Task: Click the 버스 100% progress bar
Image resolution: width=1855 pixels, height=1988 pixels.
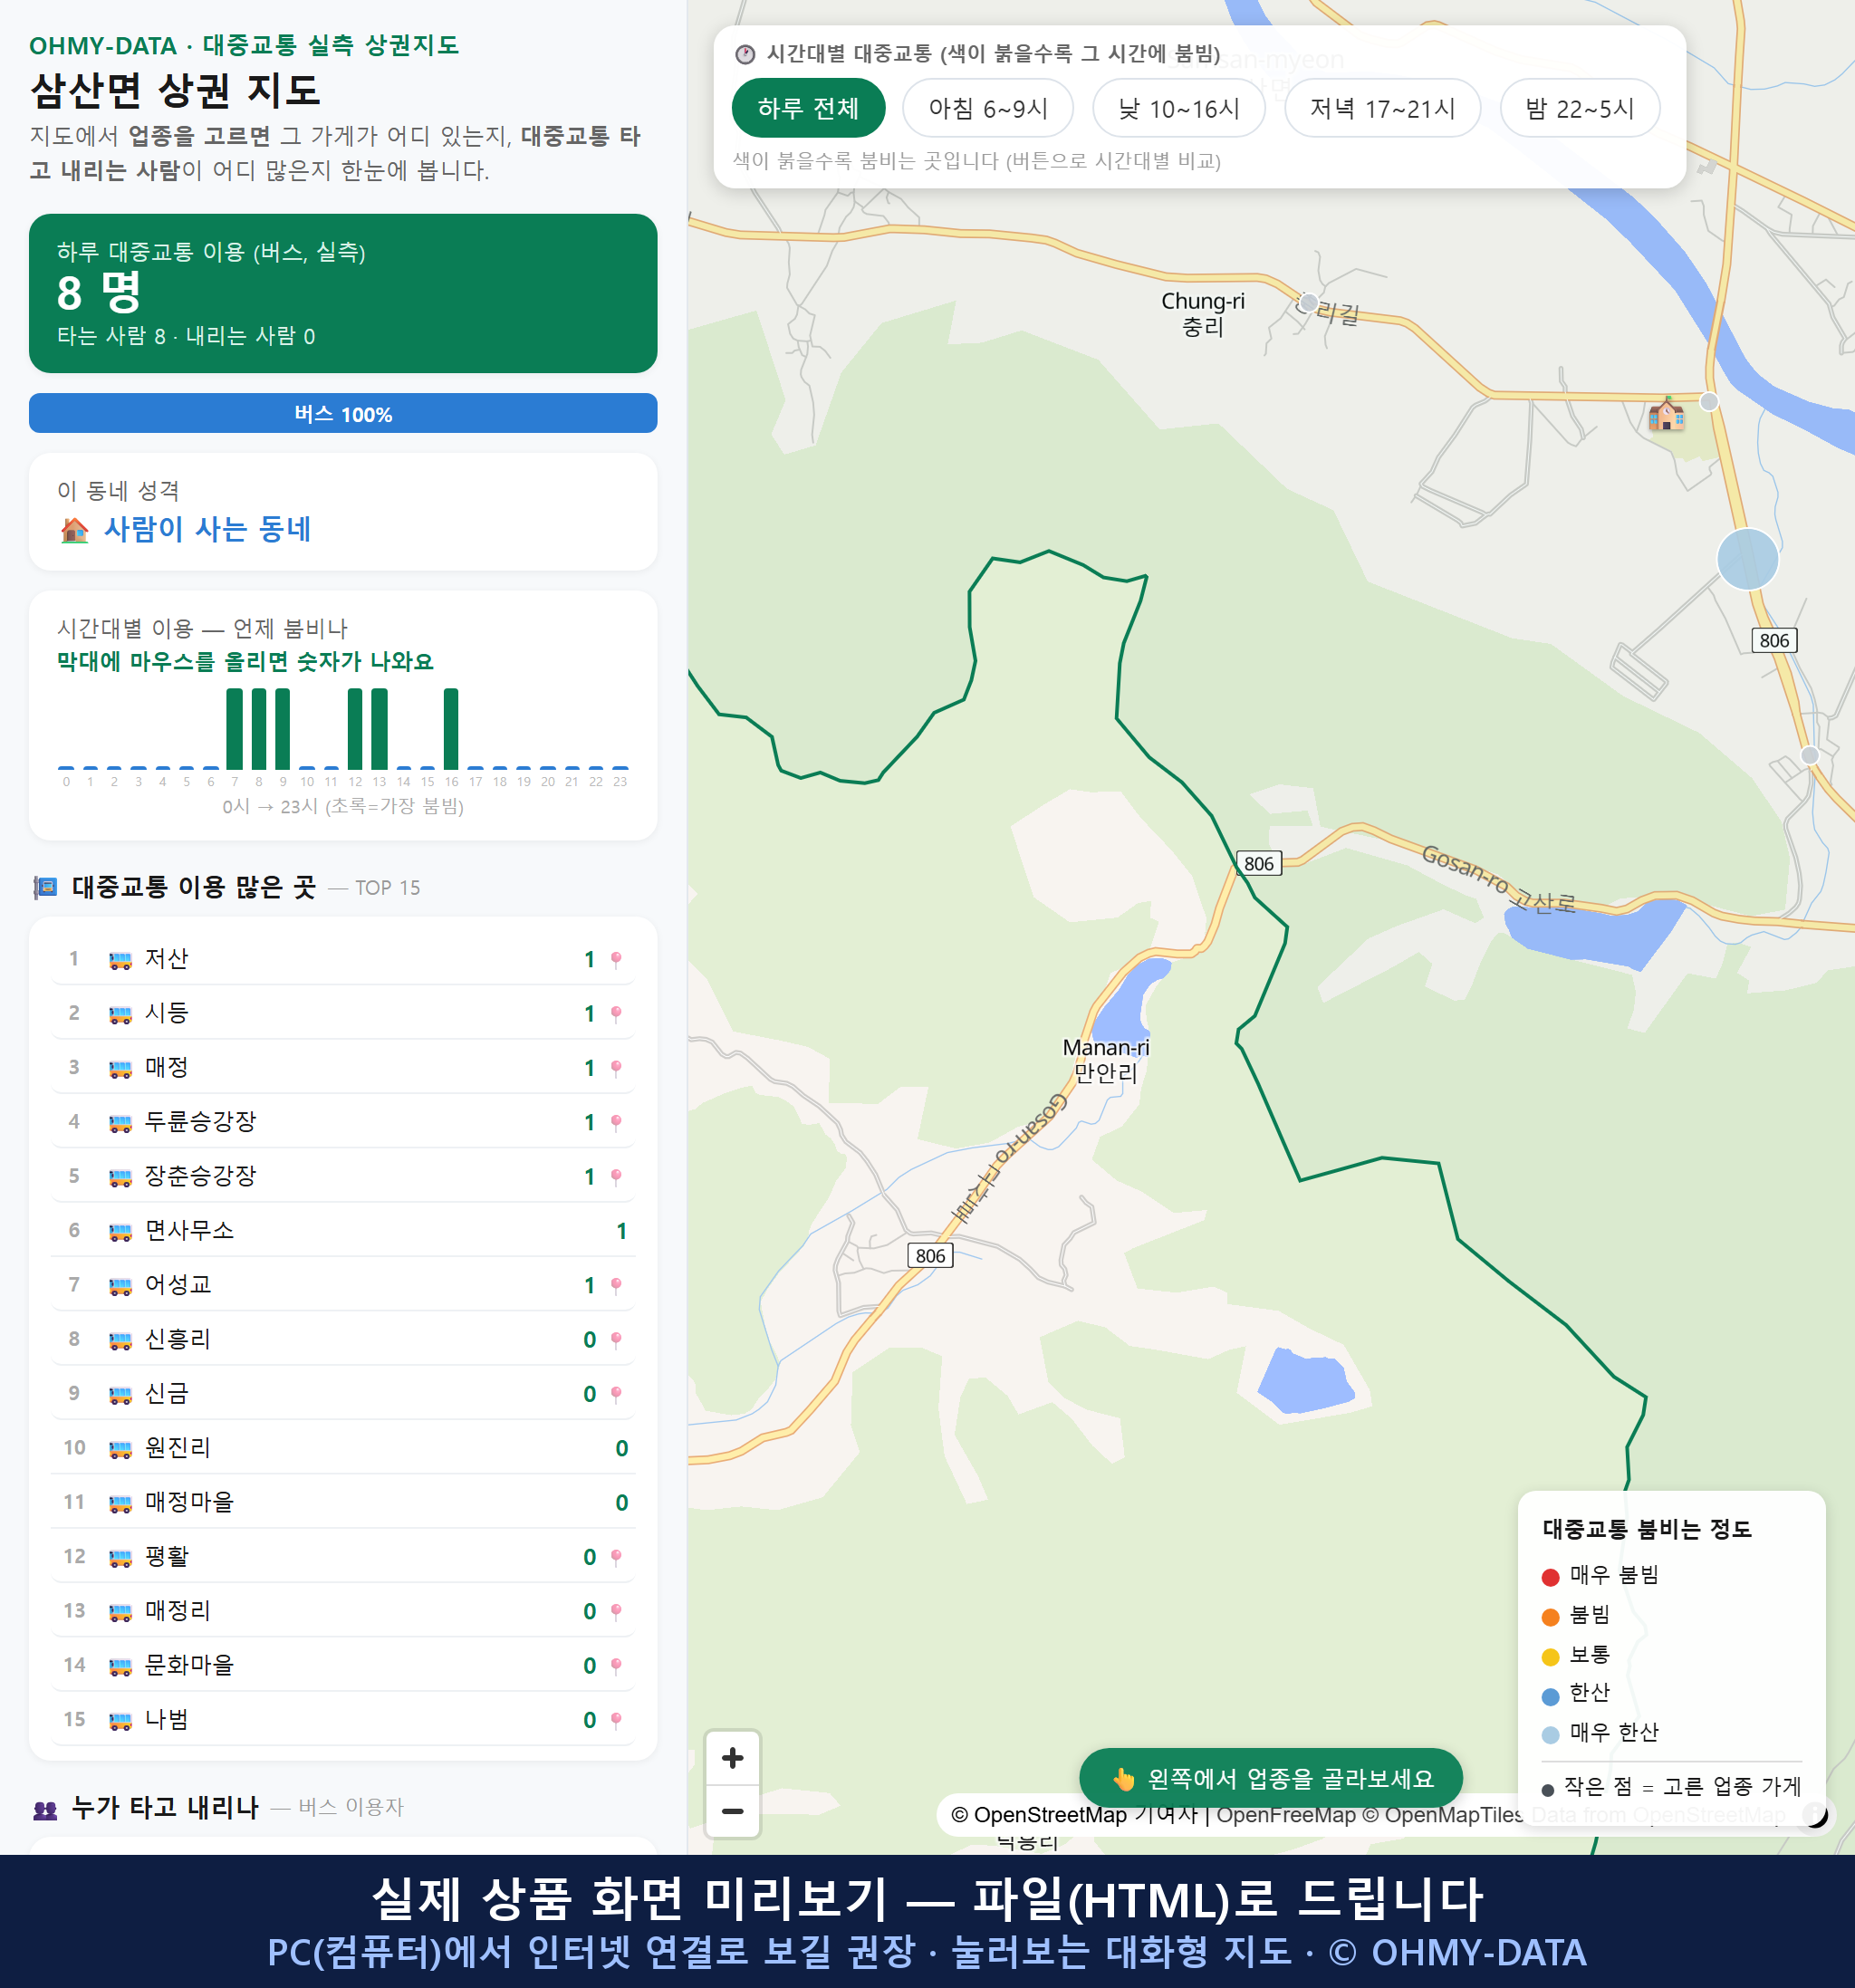Action: pos(343,413)
